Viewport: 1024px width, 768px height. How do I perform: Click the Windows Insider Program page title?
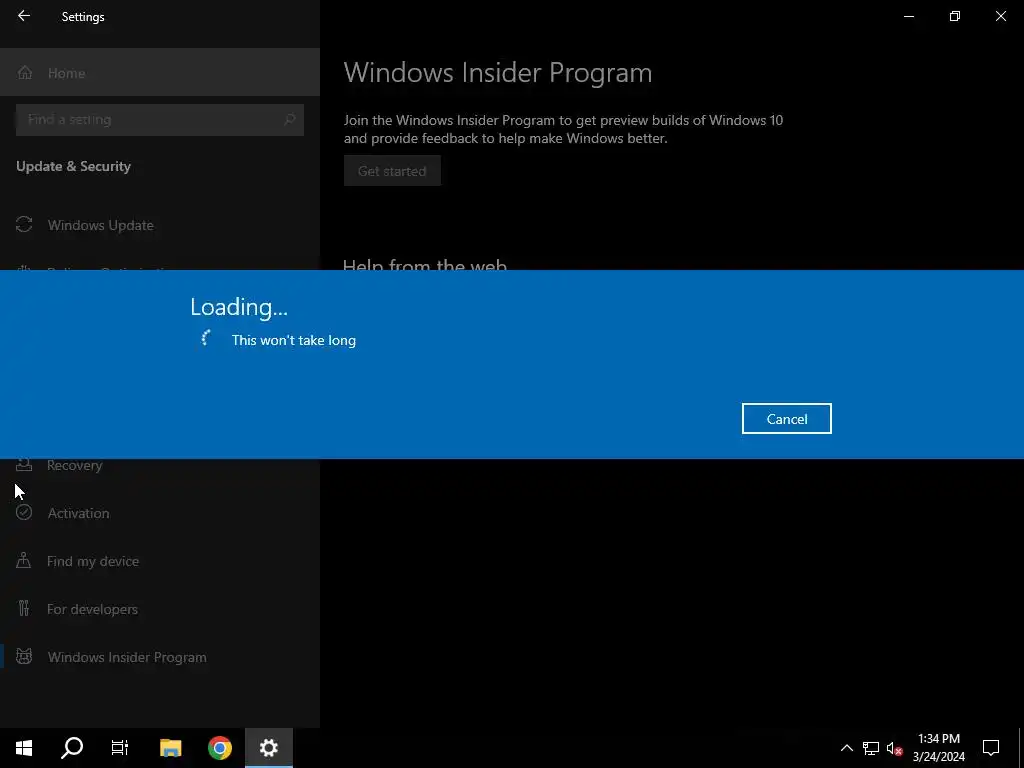[x=498, y=72]
